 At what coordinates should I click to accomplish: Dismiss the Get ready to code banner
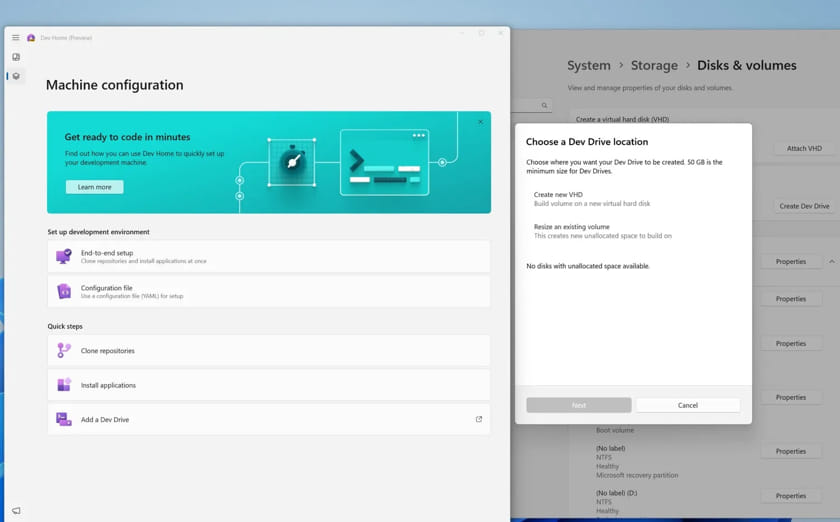coord(481,122)
